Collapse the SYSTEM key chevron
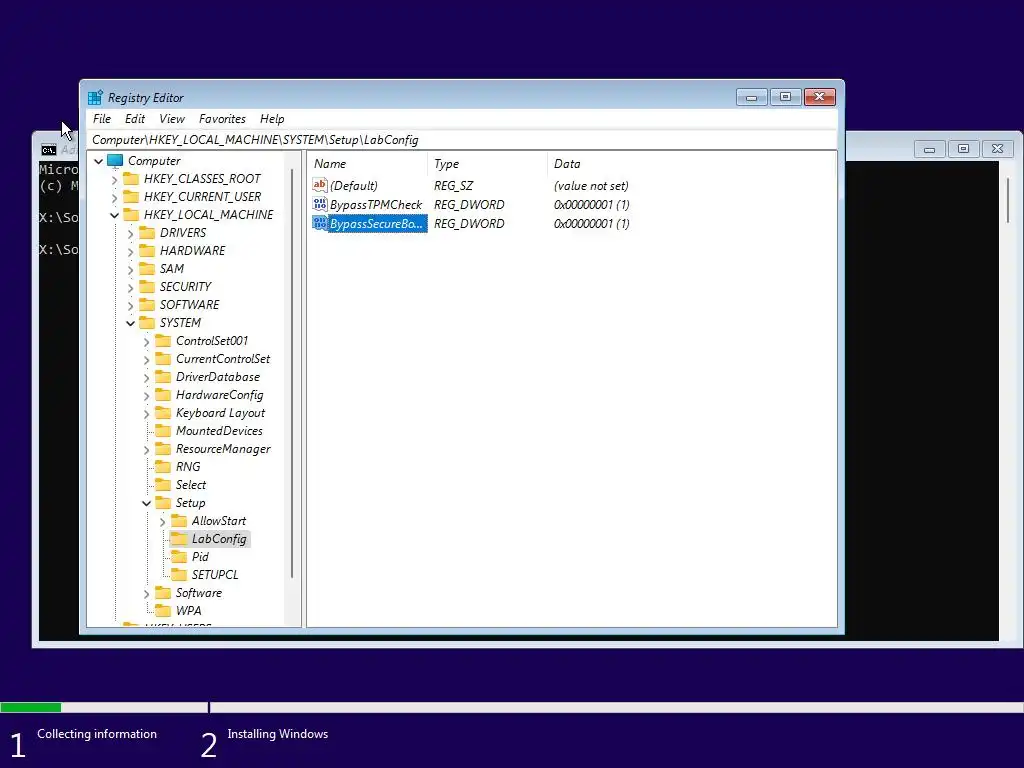Screen dimensions: 1024x768 click(131, 323)
